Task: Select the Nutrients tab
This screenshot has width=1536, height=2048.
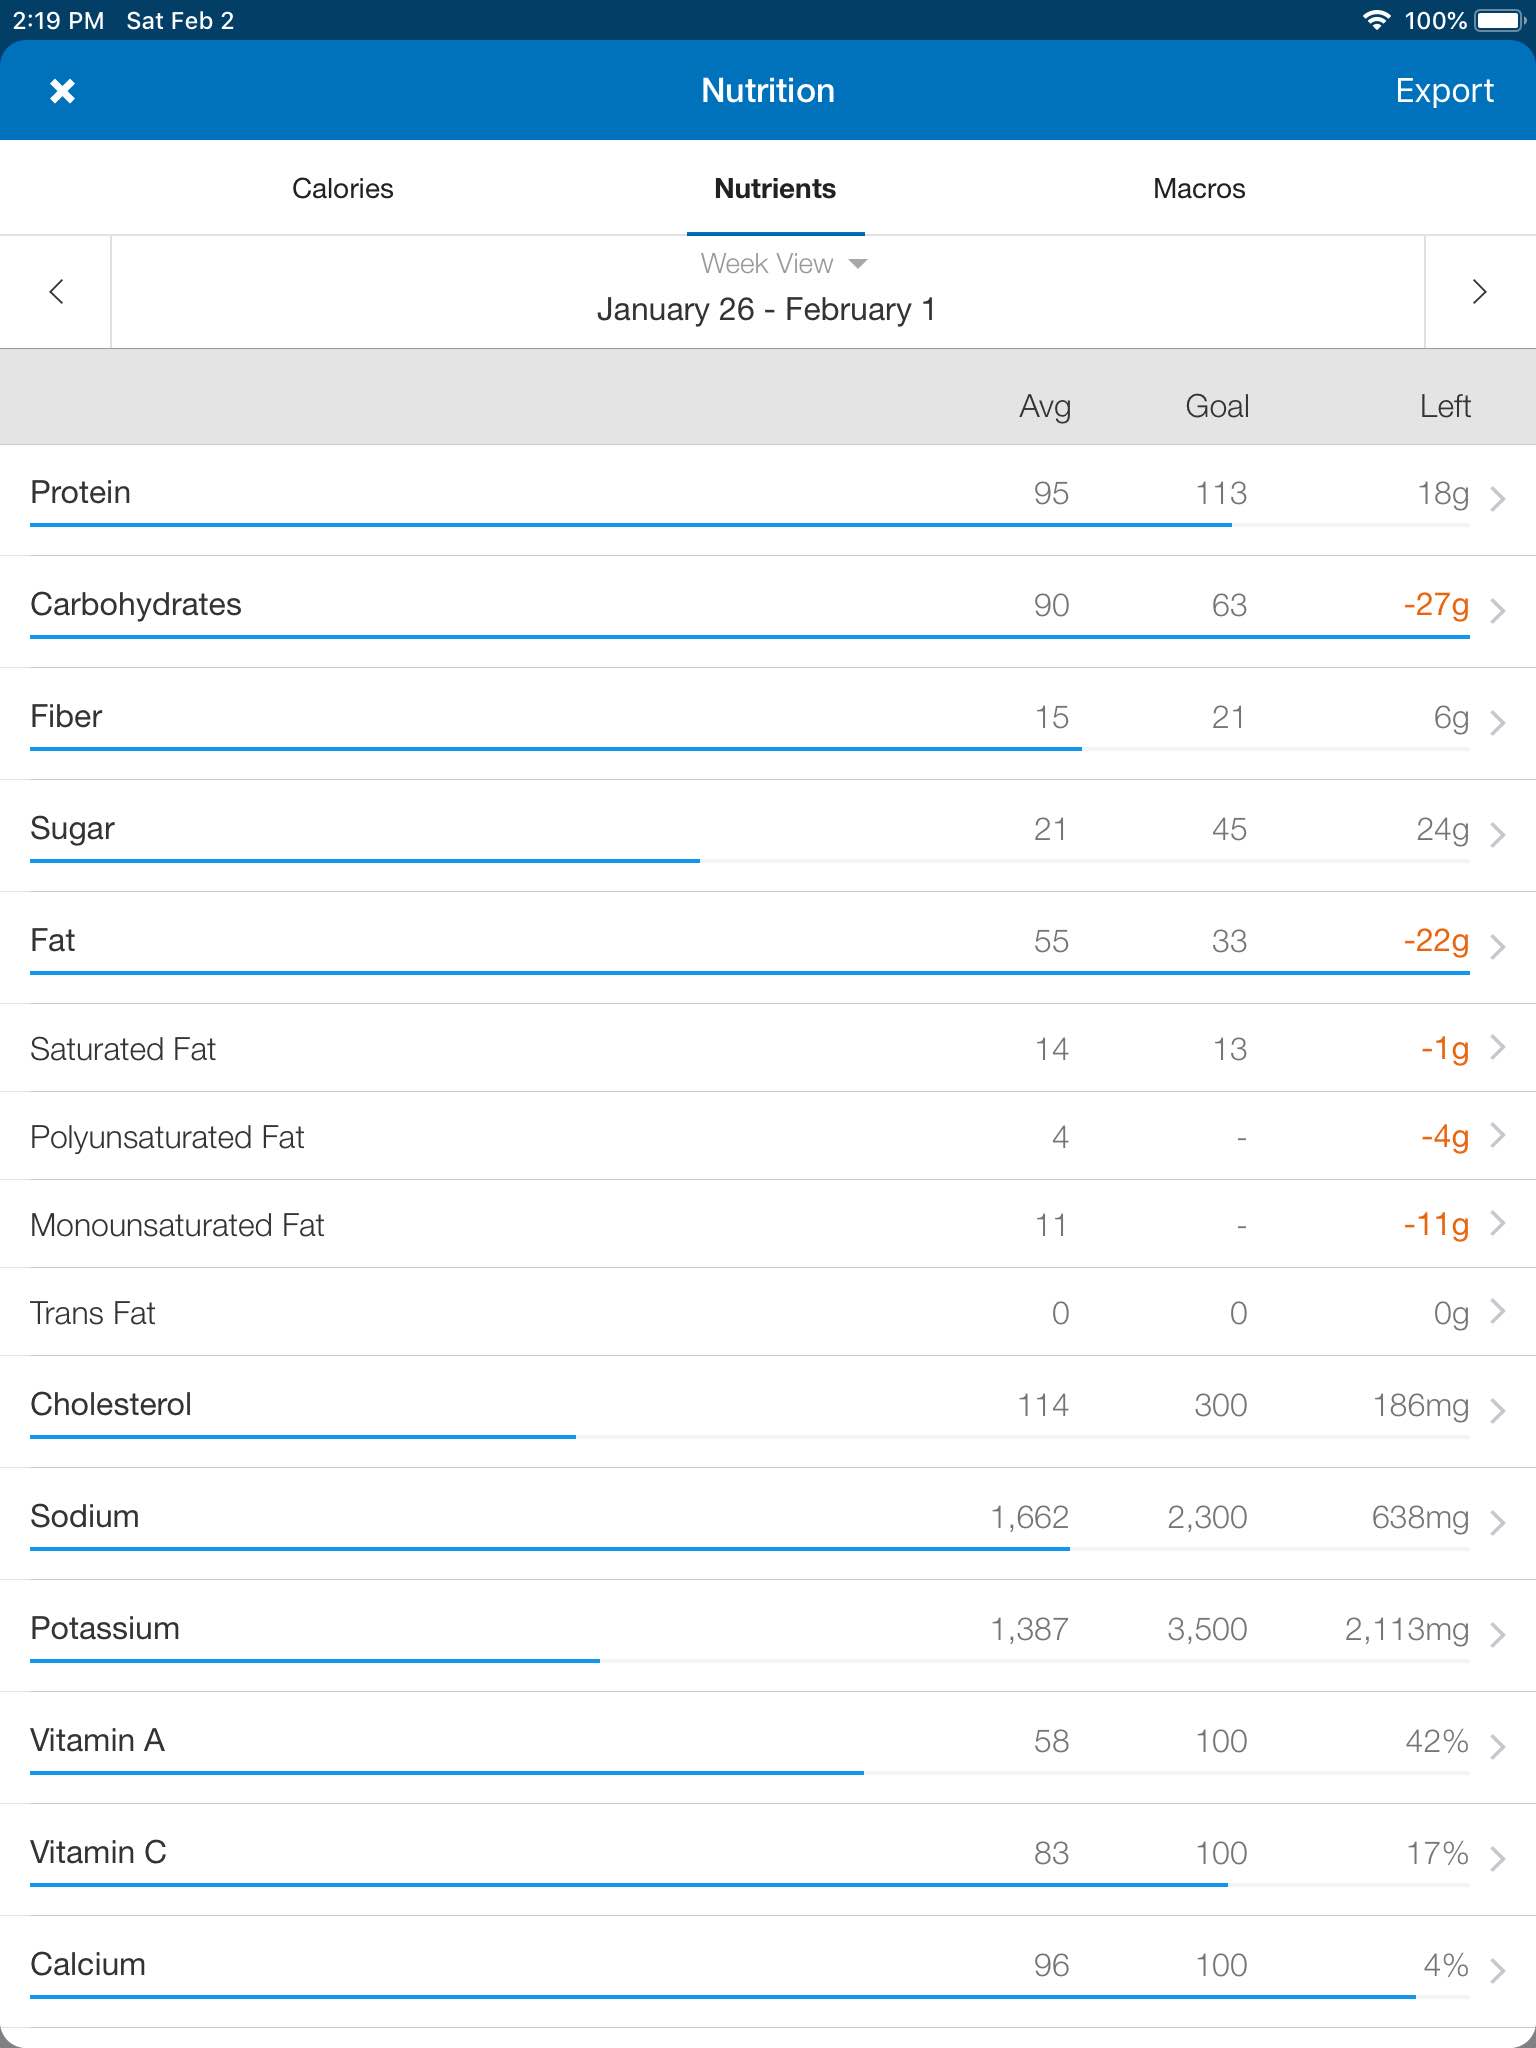Action: 775,189
